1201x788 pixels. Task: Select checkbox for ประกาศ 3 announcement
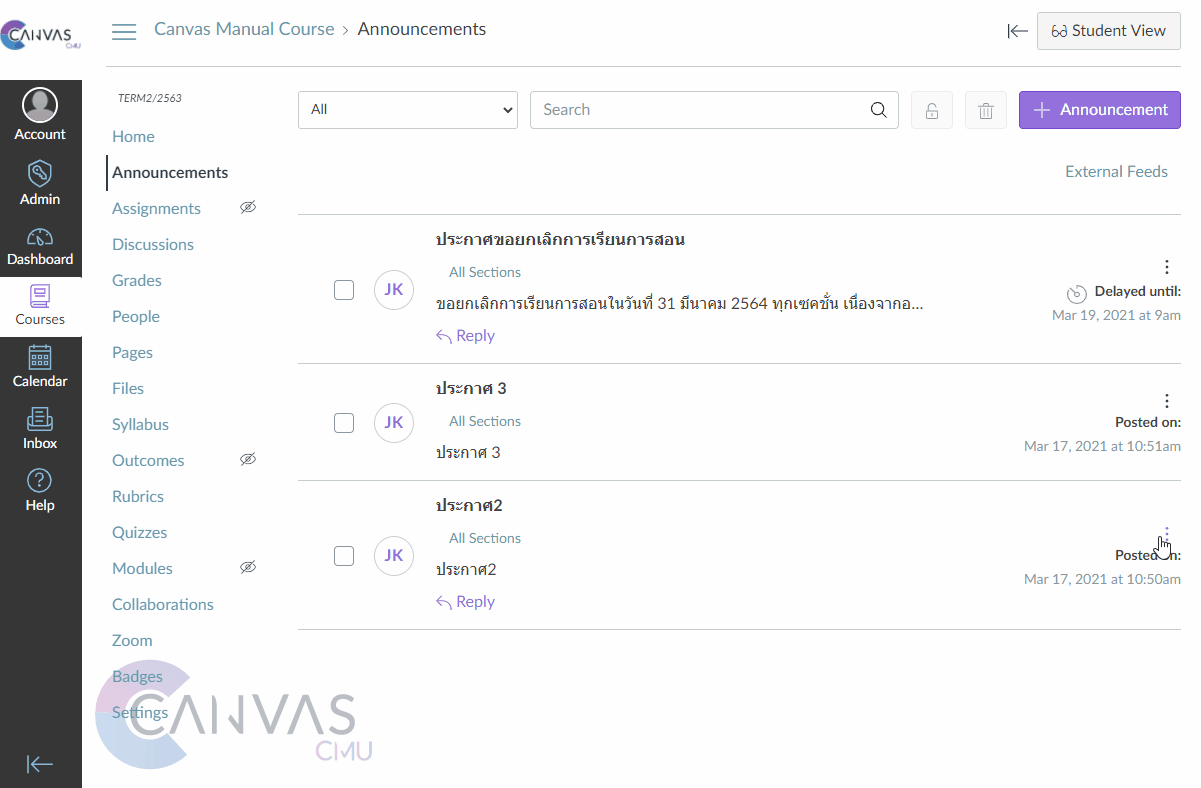[x=343, y=422]
